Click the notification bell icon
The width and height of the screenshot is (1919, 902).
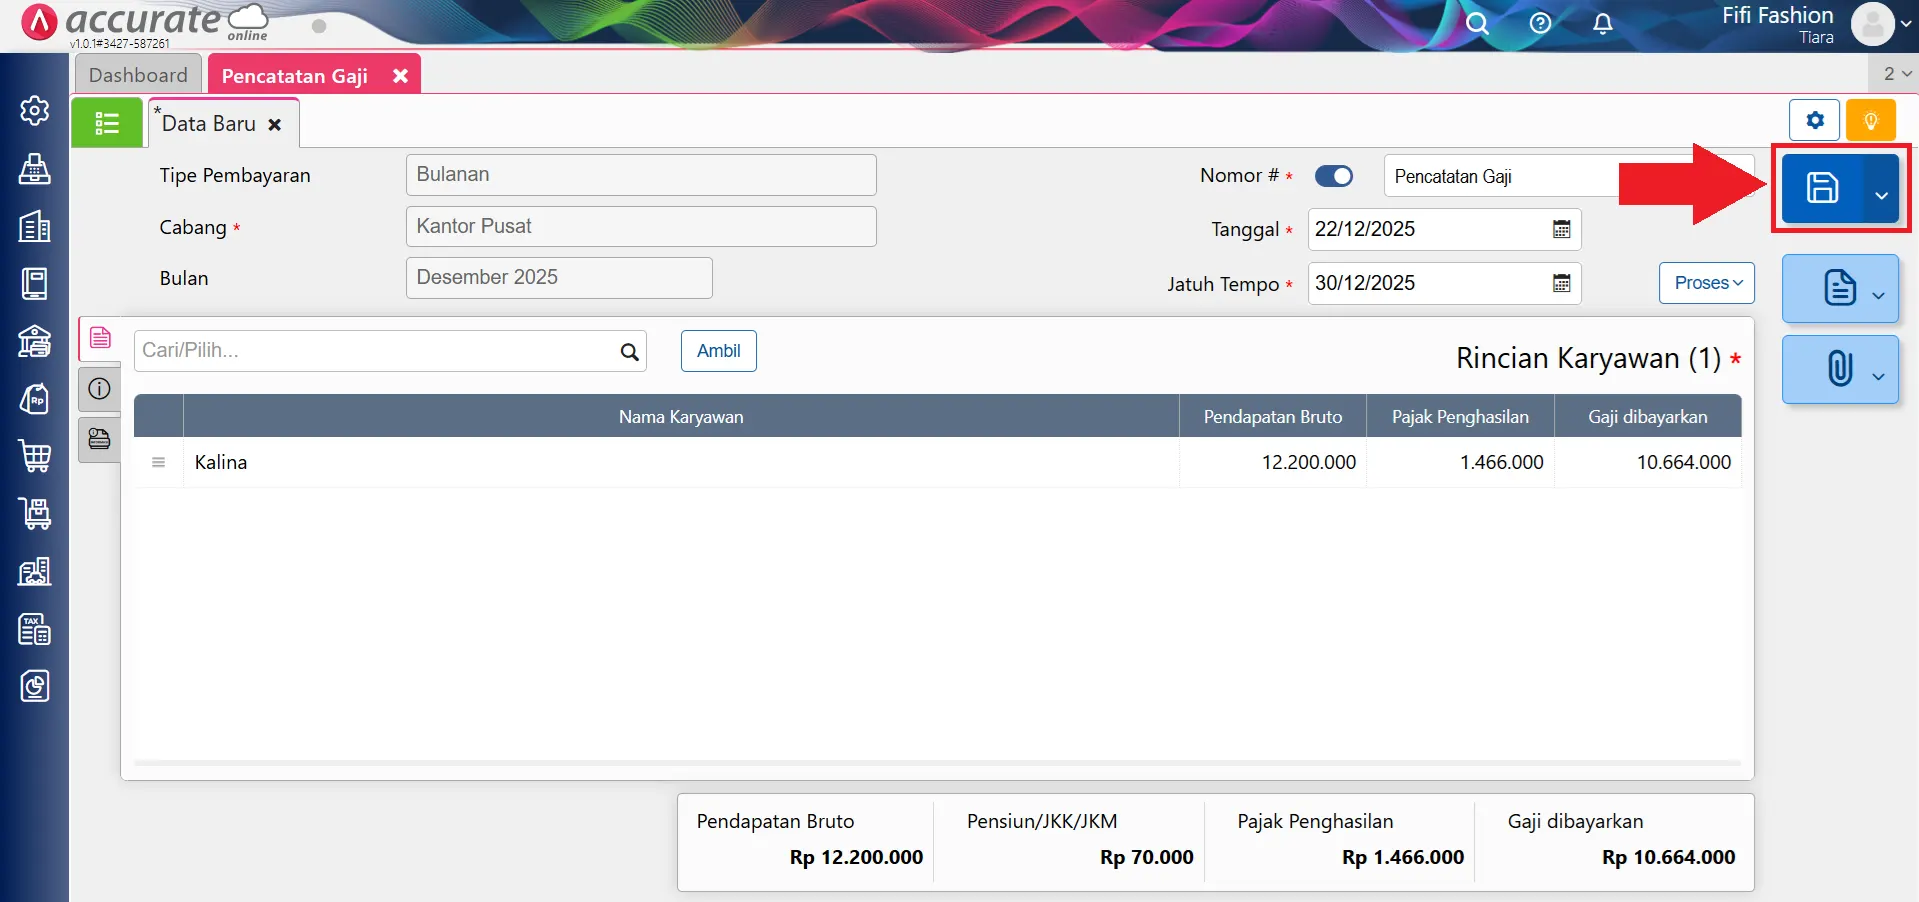tap(1602, 24)
